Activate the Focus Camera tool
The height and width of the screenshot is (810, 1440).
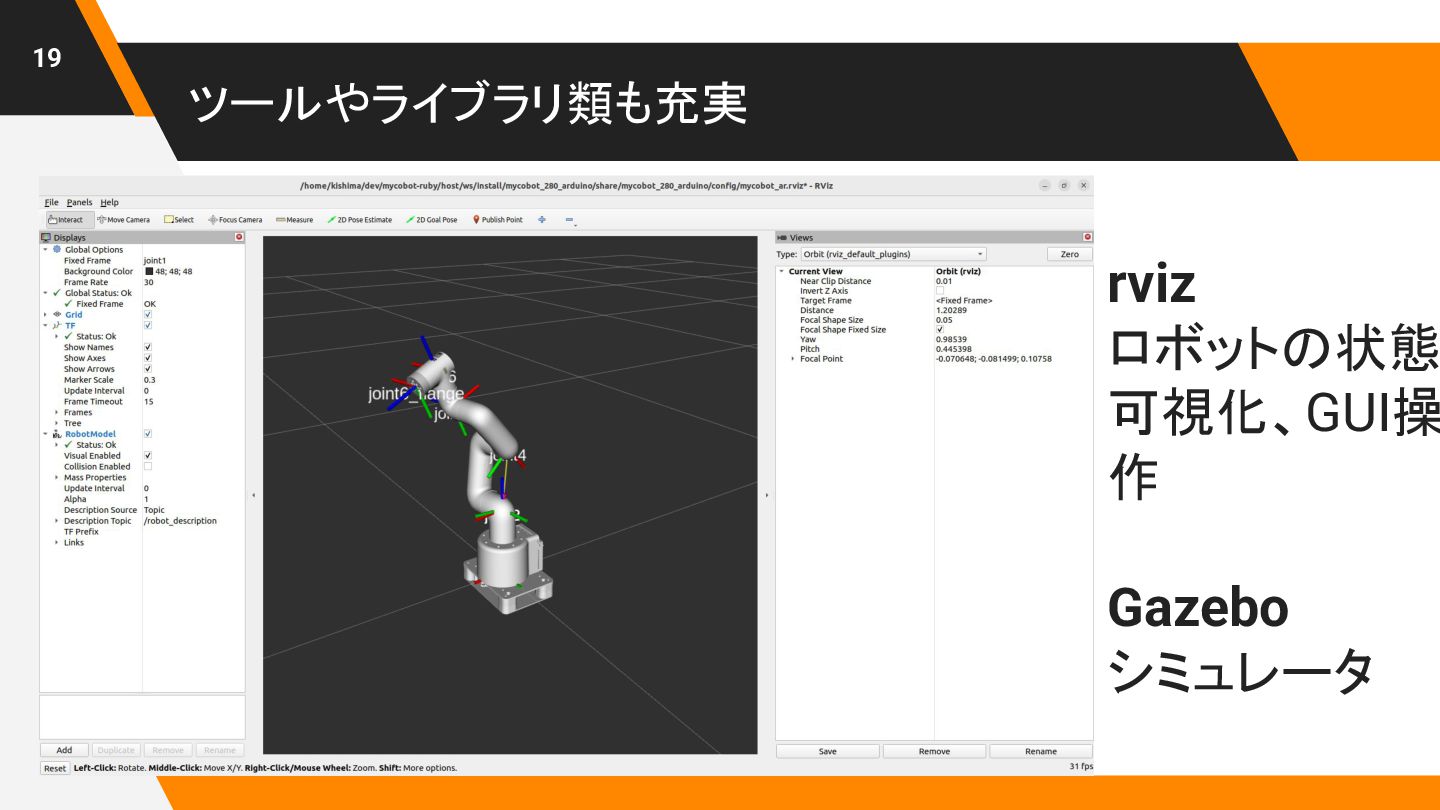click(x=235, y=220)
